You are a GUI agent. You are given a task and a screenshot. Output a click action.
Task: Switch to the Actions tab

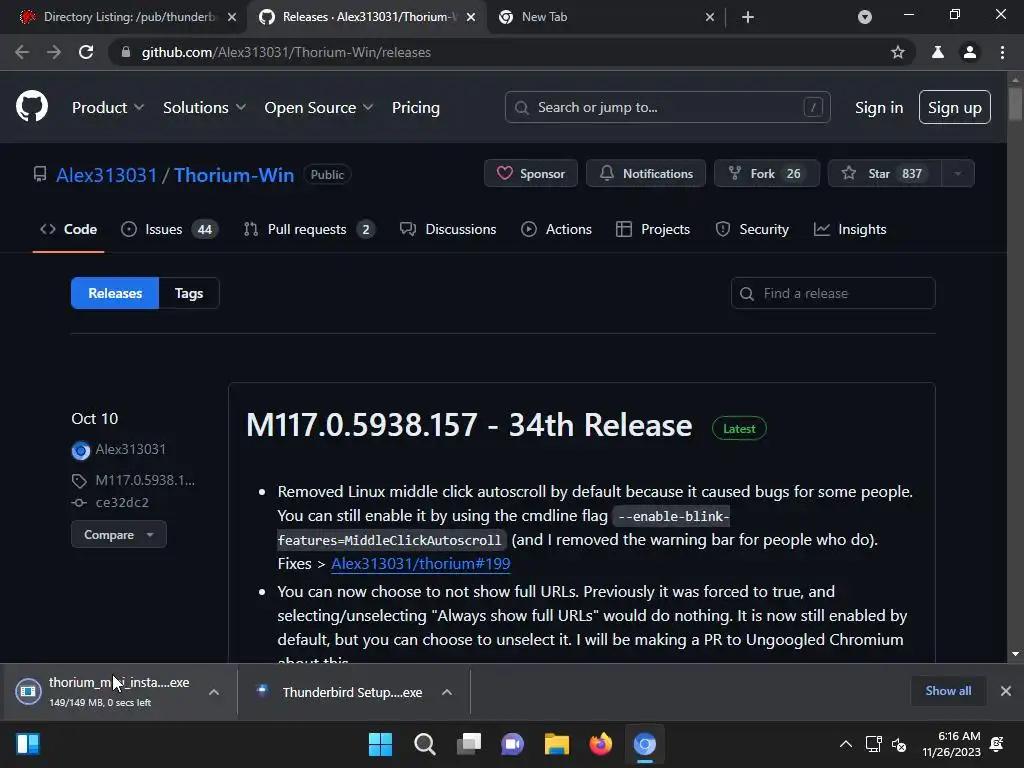(556, 229)
